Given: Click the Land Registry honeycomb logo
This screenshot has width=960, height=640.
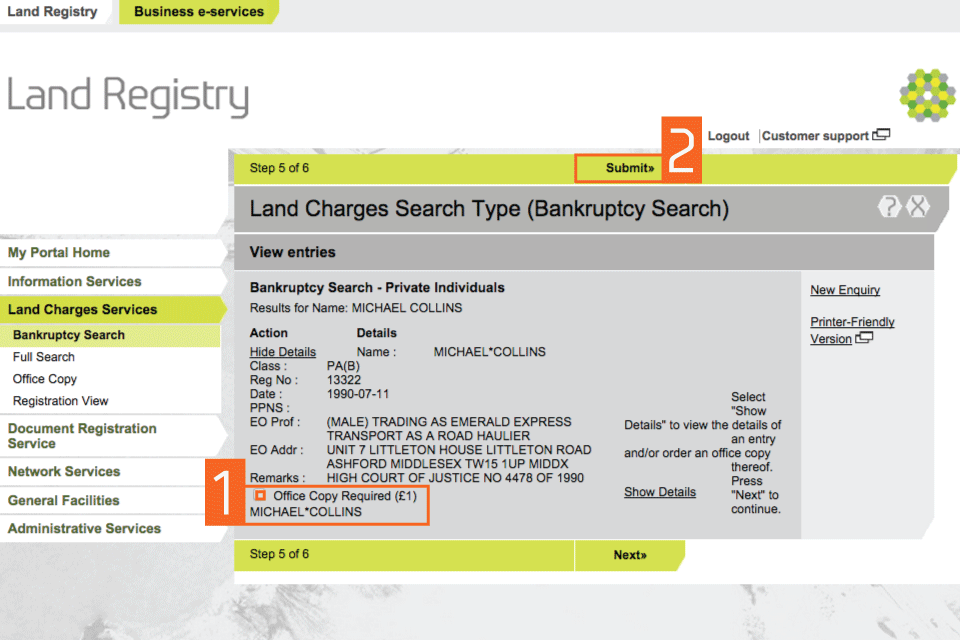Looking at the screenshot, I should (x=927, y=94).
